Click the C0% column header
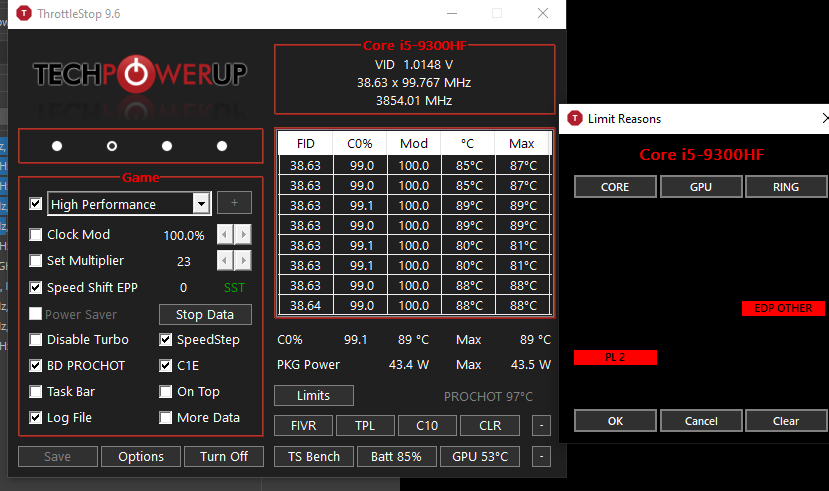The height and width of the screenshot is (491, 829). coord(360,144)
